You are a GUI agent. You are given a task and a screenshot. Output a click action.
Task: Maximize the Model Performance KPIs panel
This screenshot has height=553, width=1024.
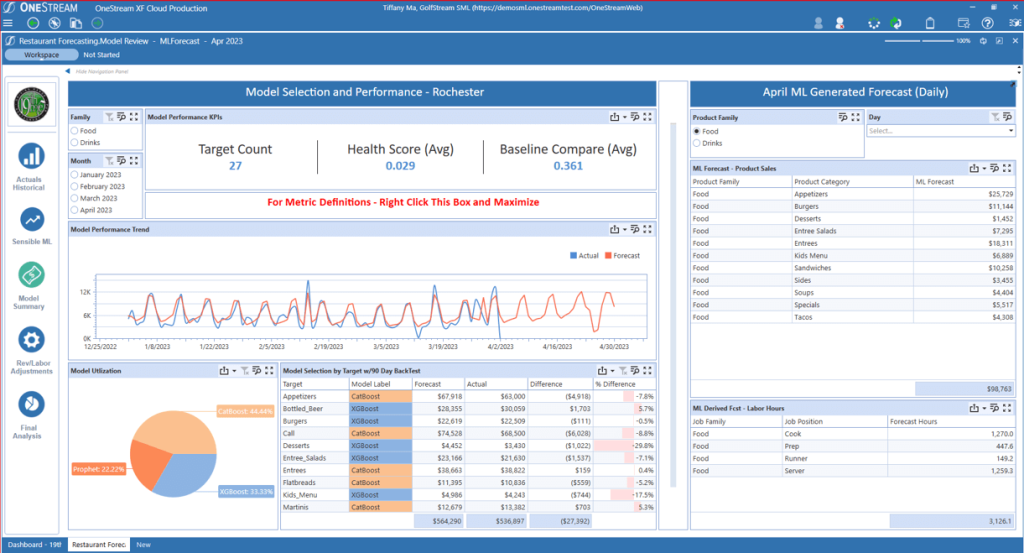647,117
